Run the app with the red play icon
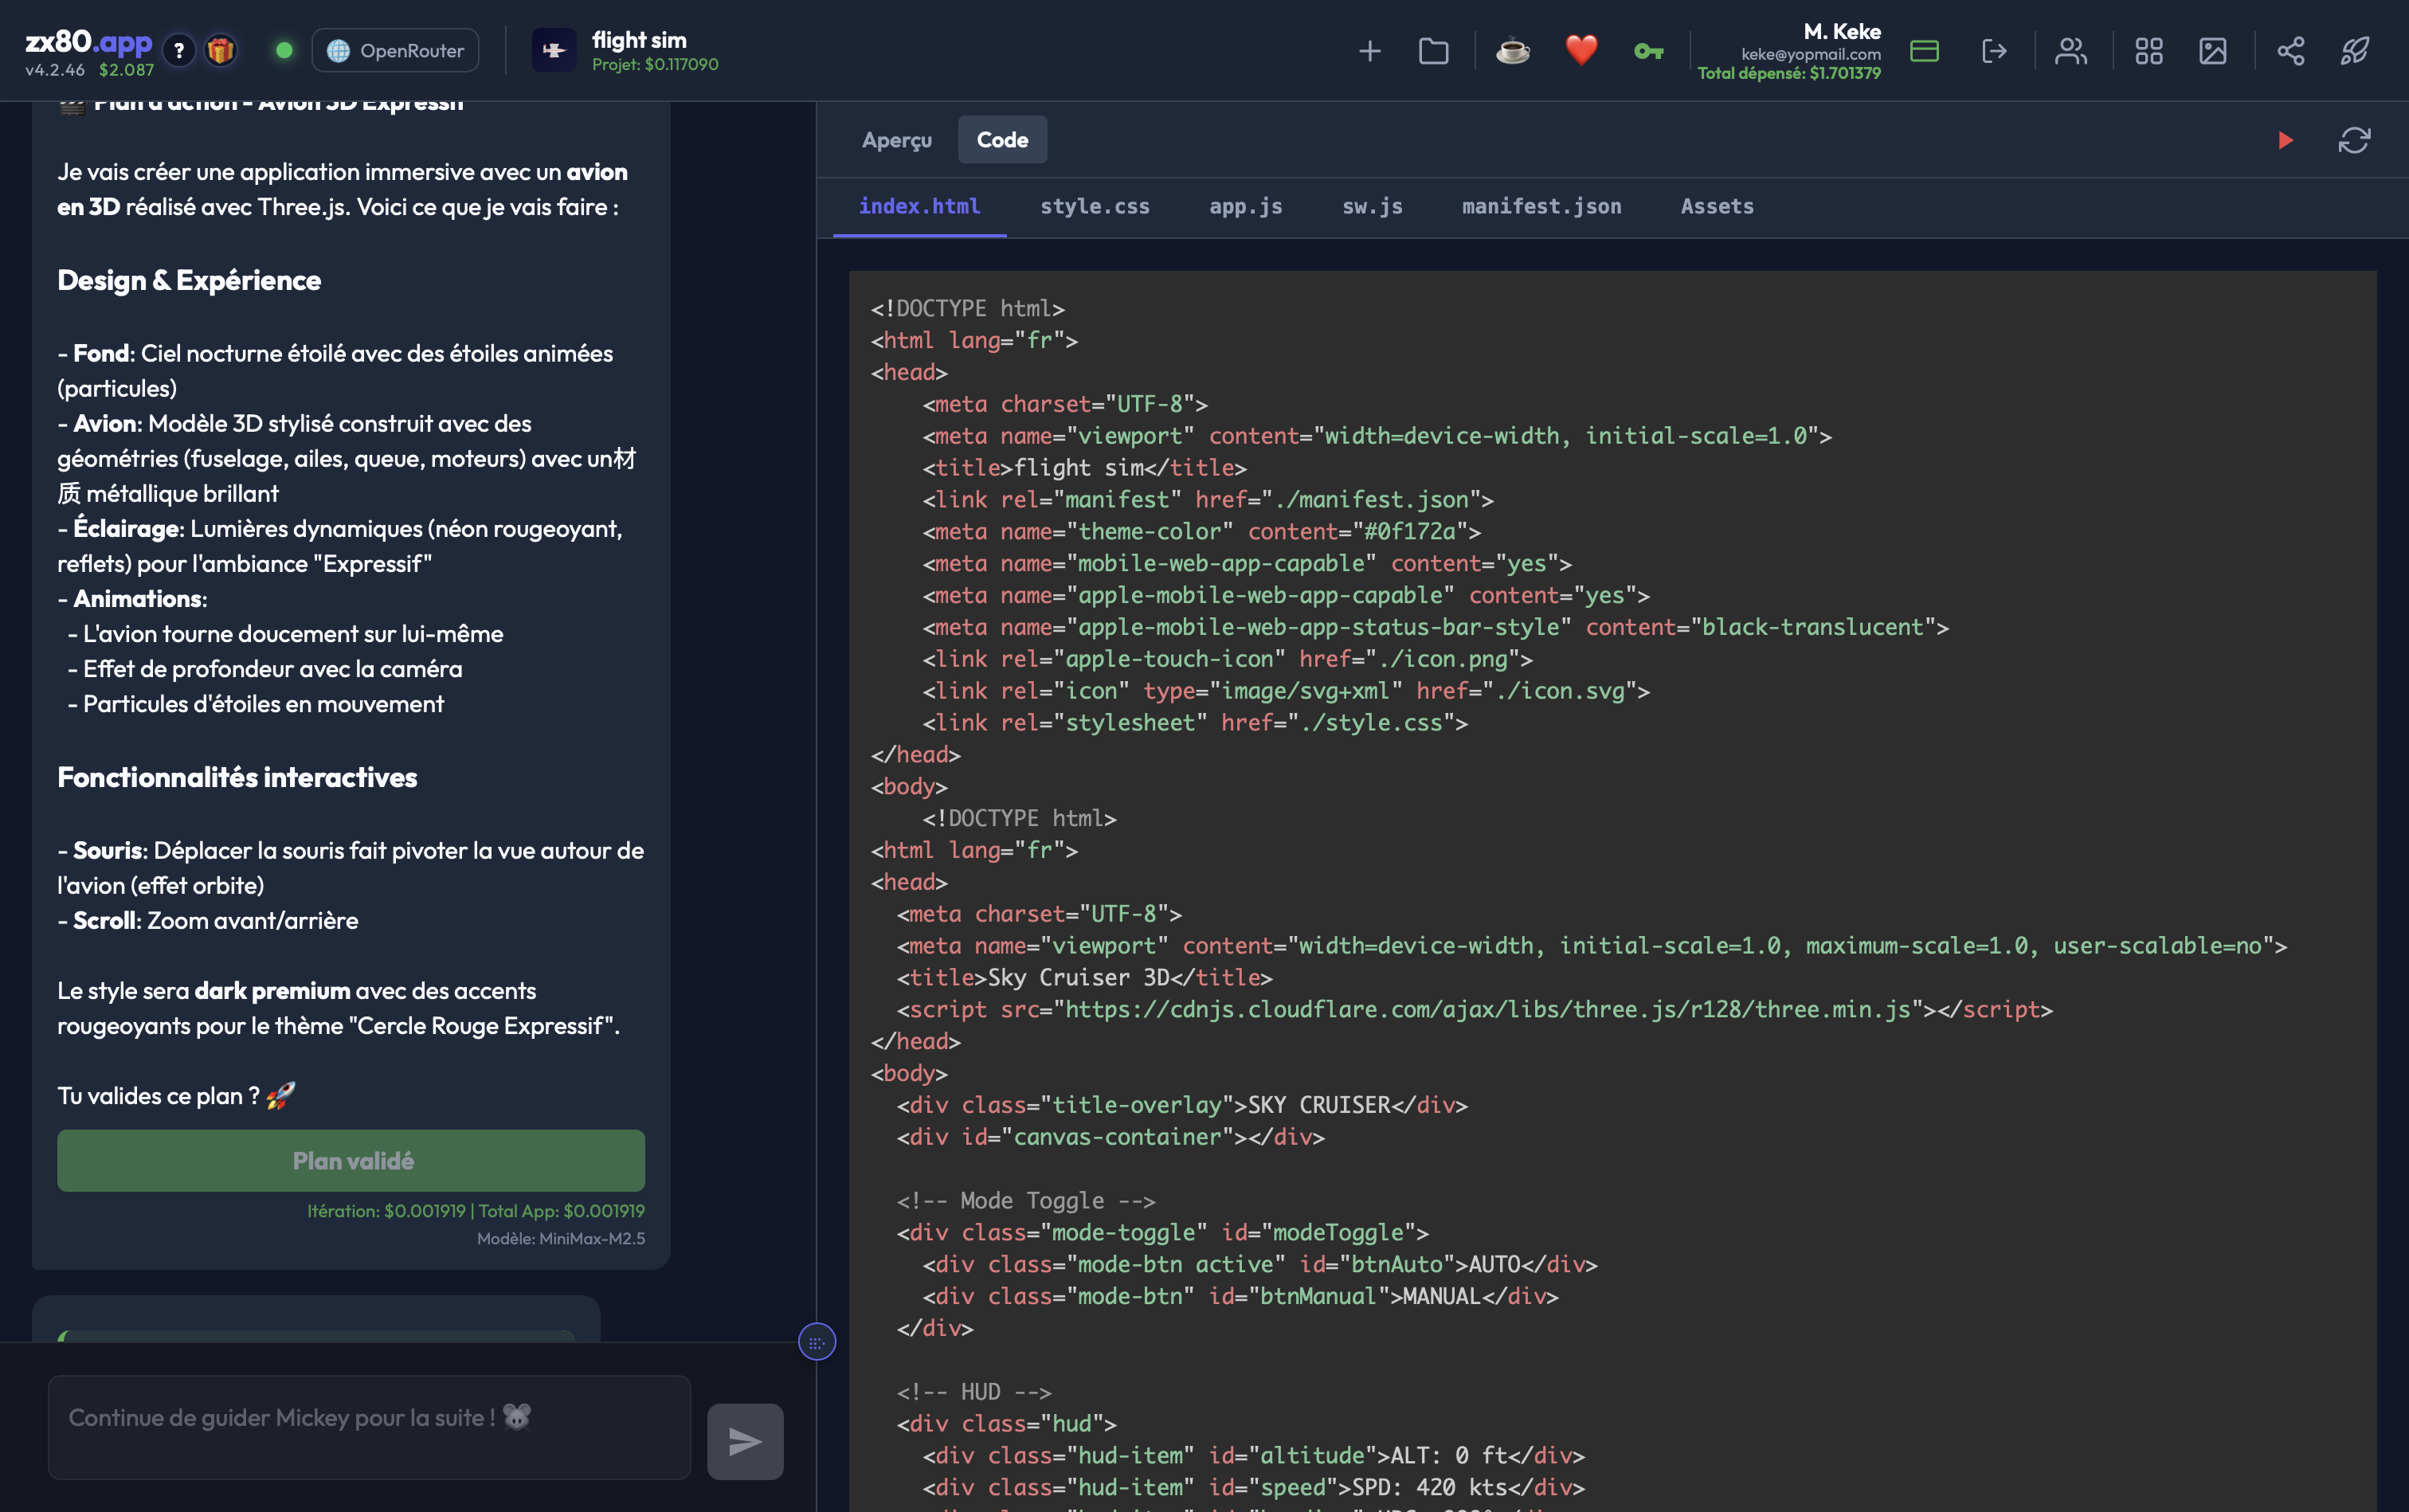This screenshot has width=2409, height=1512. (x=2286, y=140)
